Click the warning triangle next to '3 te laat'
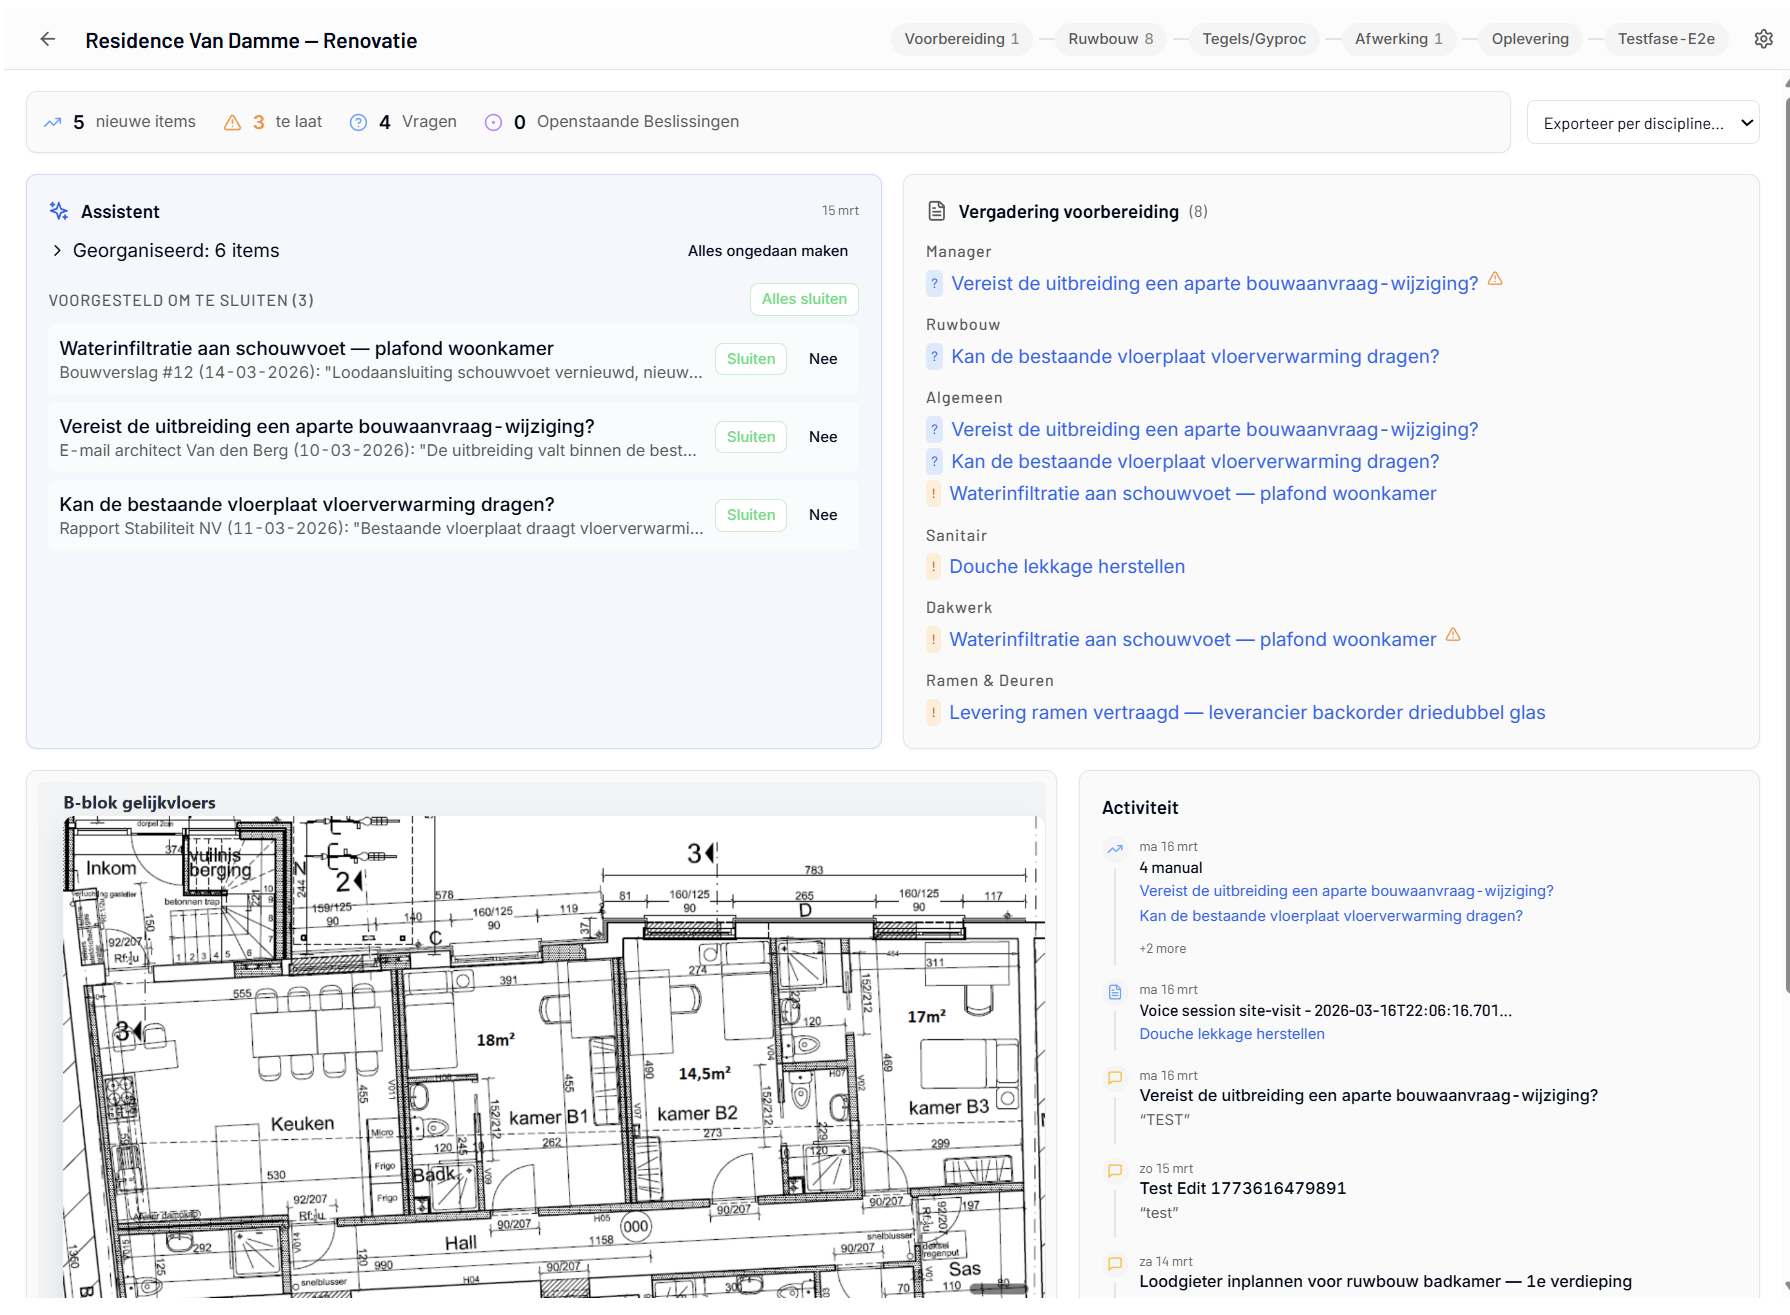This screenshot has width=1790, height=1315. (x=233, y=121)
